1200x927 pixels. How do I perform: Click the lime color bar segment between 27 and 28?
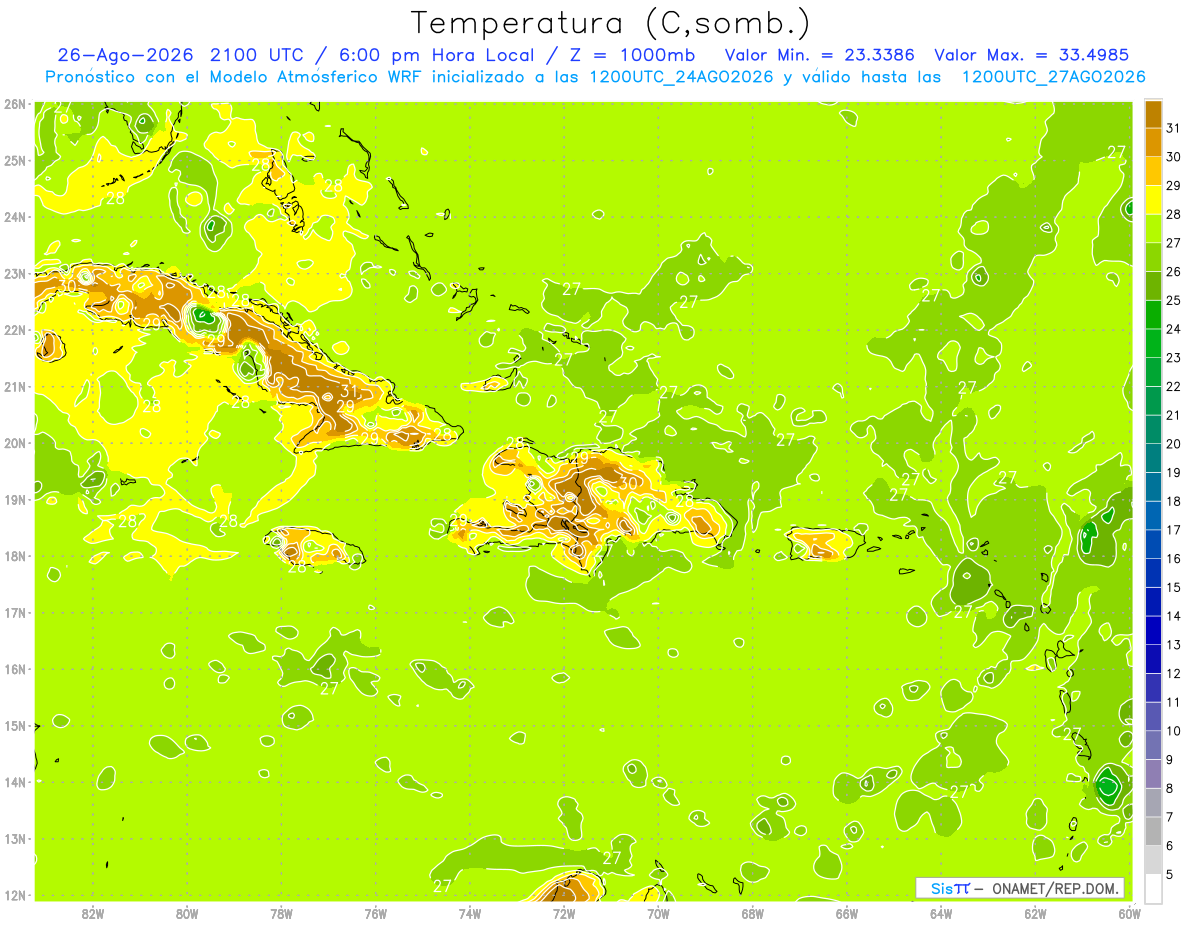[1153, 228]
